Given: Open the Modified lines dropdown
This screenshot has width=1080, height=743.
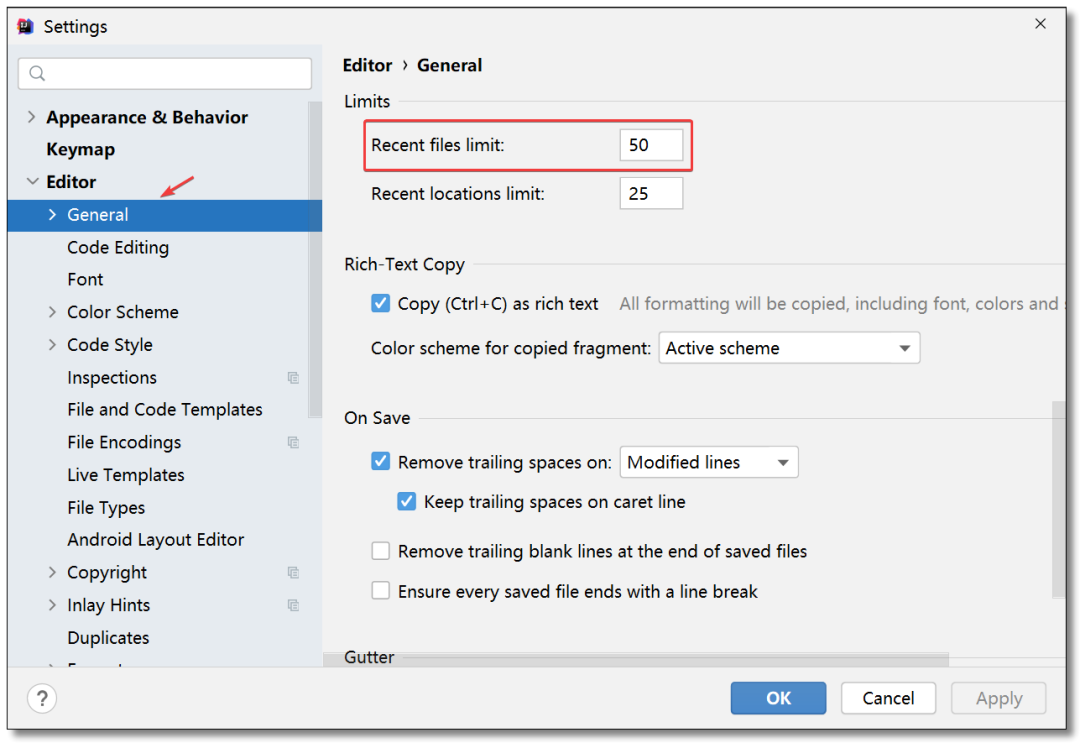Looking at the screenshot, I should [x=709, y=462].
